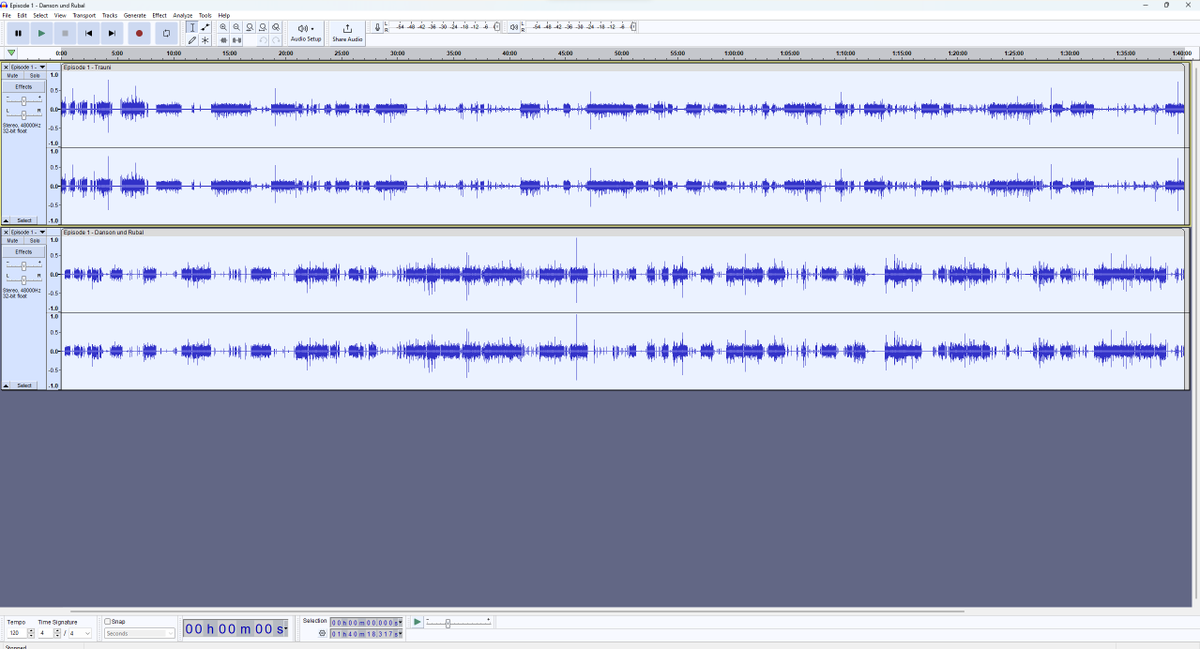Viewport: 1200px width, 649px height.
Task: Open the Effect menu
Action: click(x=159, y=15)
